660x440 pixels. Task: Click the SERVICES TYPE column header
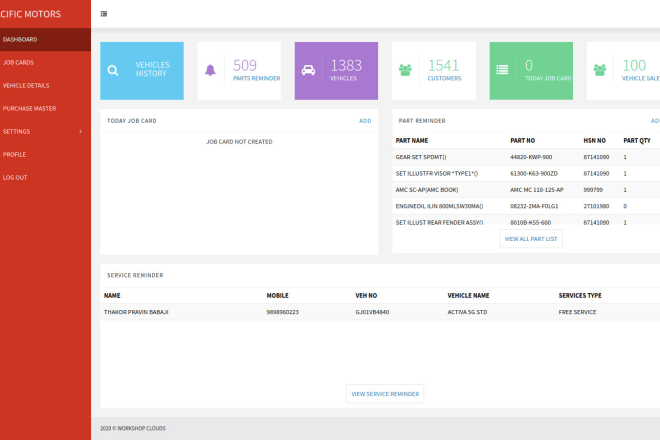580,296
